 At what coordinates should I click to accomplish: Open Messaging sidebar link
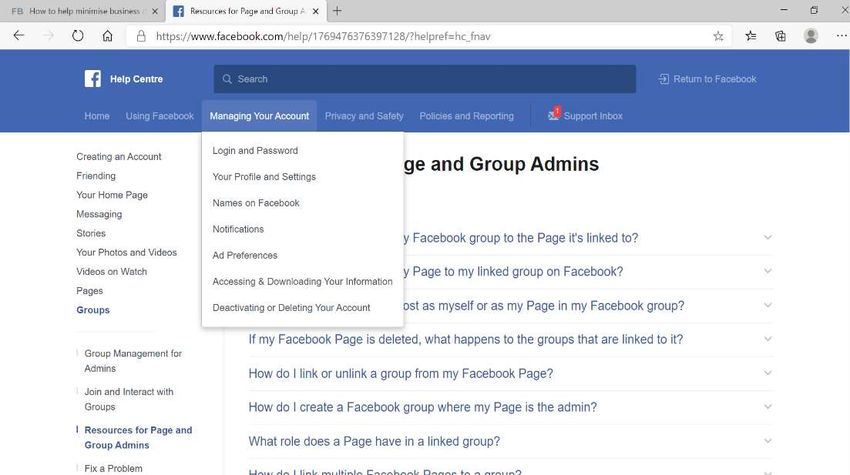[x=99, y=214]
